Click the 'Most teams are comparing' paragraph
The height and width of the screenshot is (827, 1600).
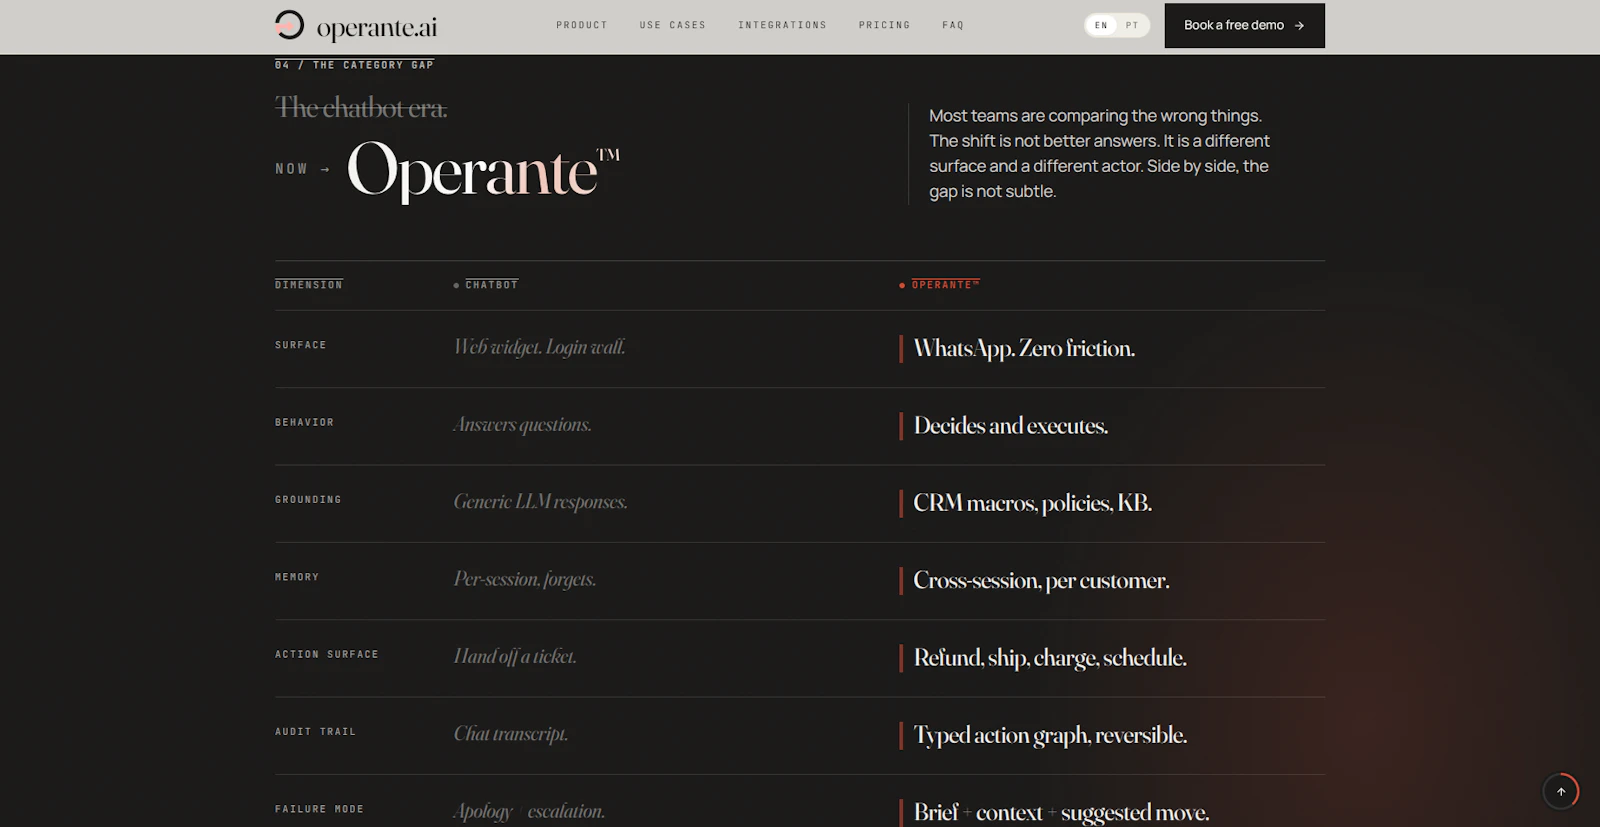1099,153
